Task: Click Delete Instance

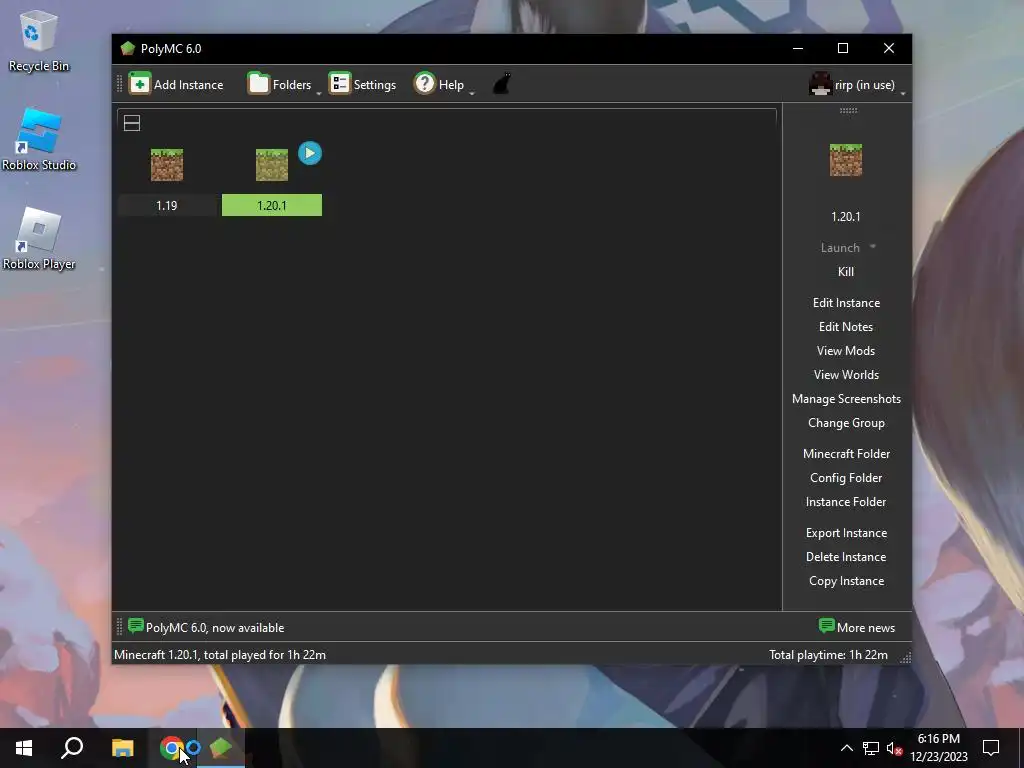Action: 846,557
